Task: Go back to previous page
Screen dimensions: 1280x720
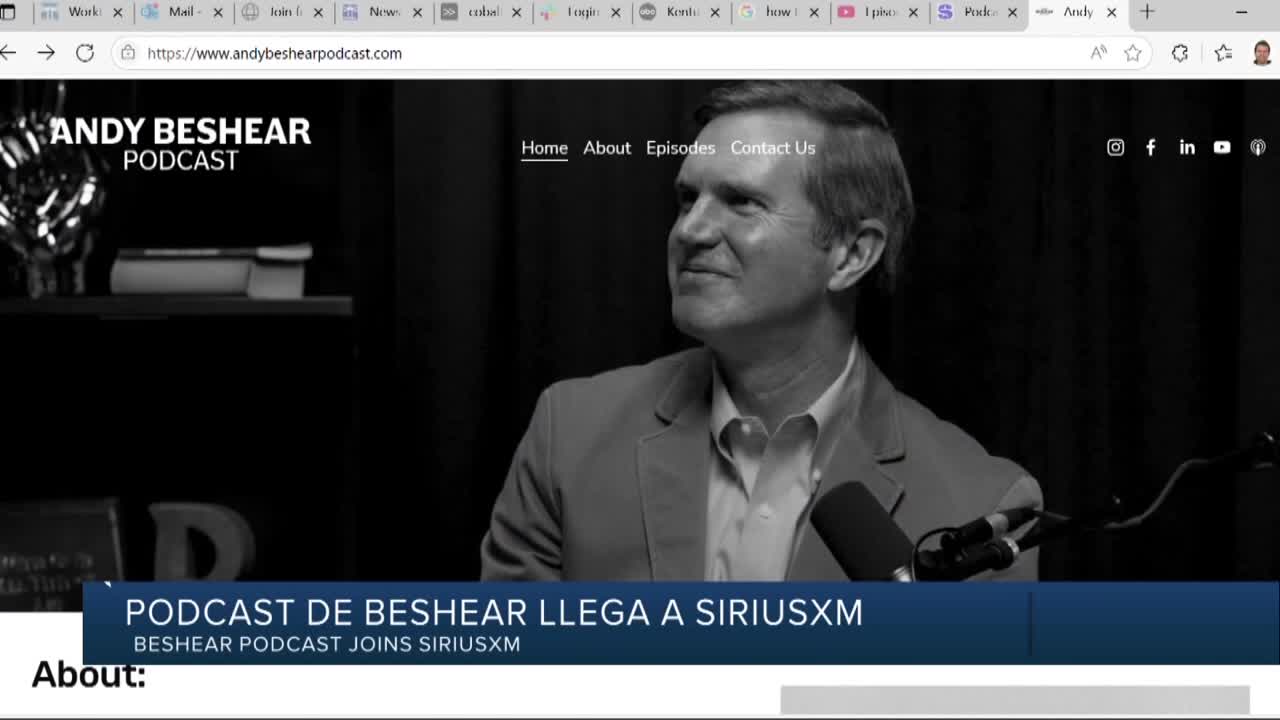Action: [8, 53]
